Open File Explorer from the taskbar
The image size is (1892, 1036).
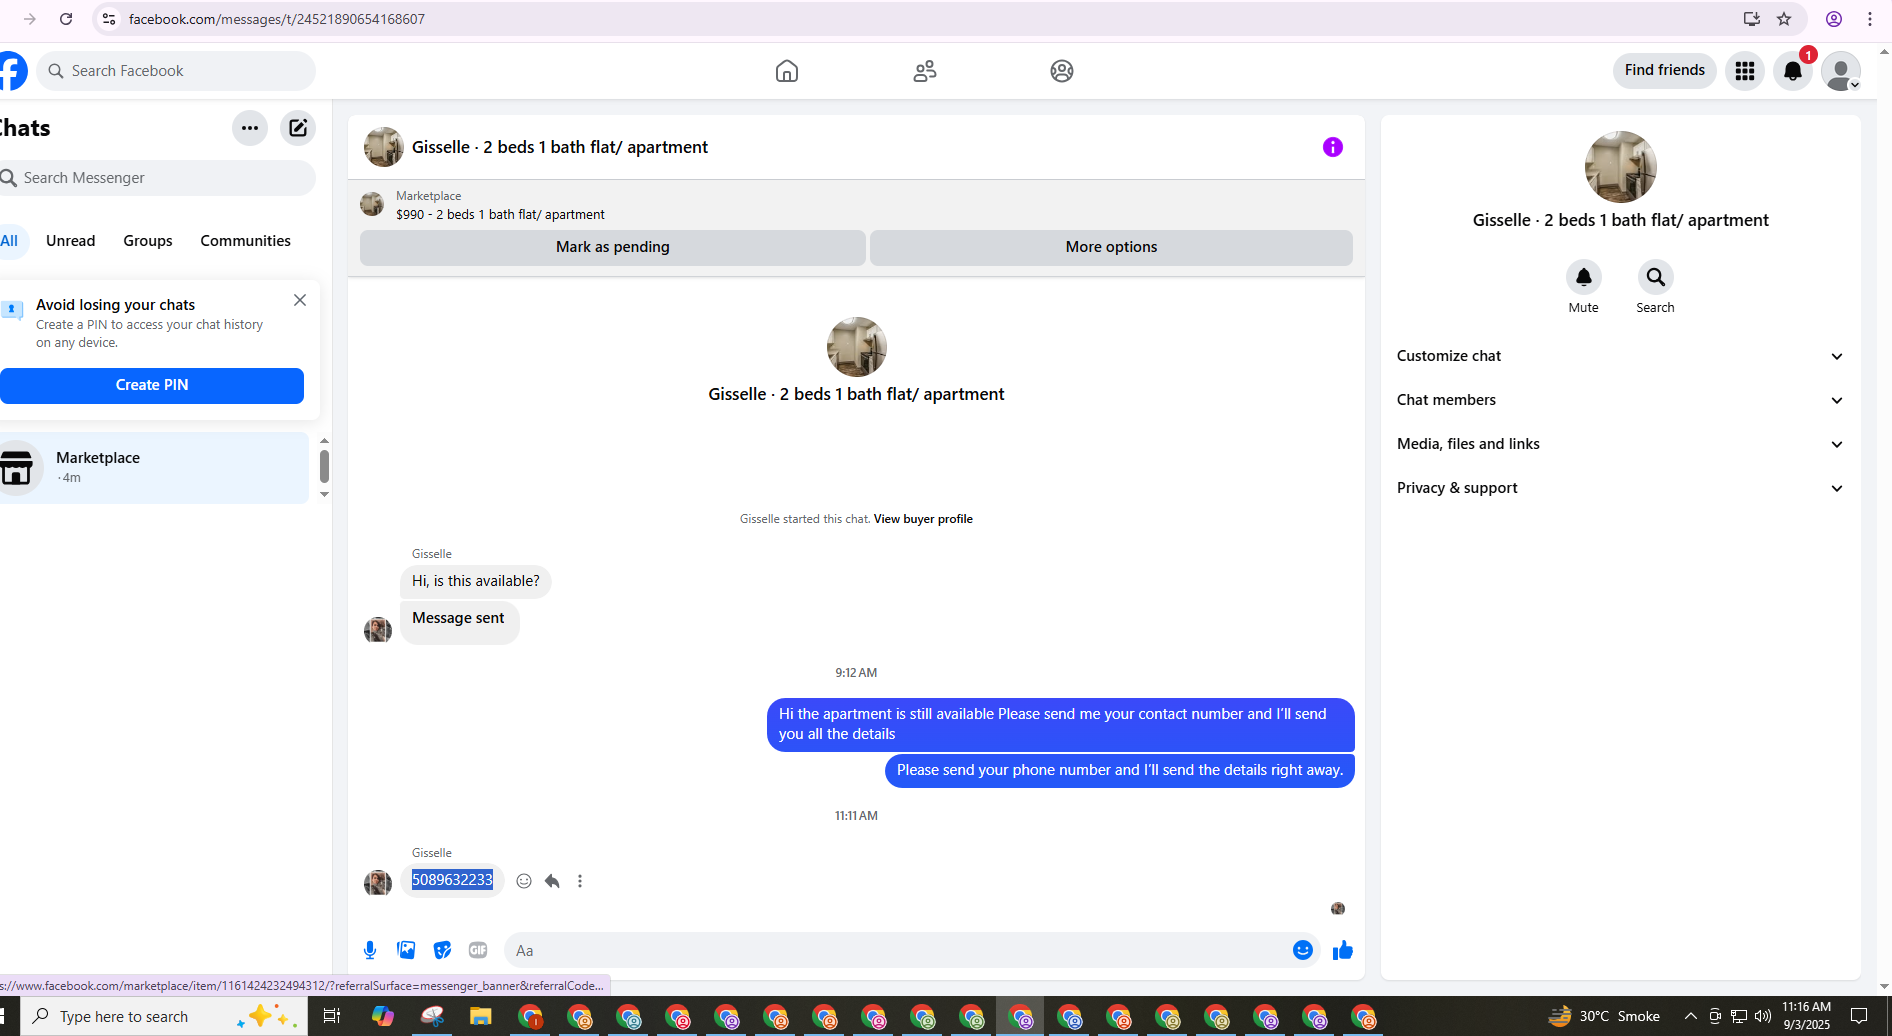coord(481,1016)
